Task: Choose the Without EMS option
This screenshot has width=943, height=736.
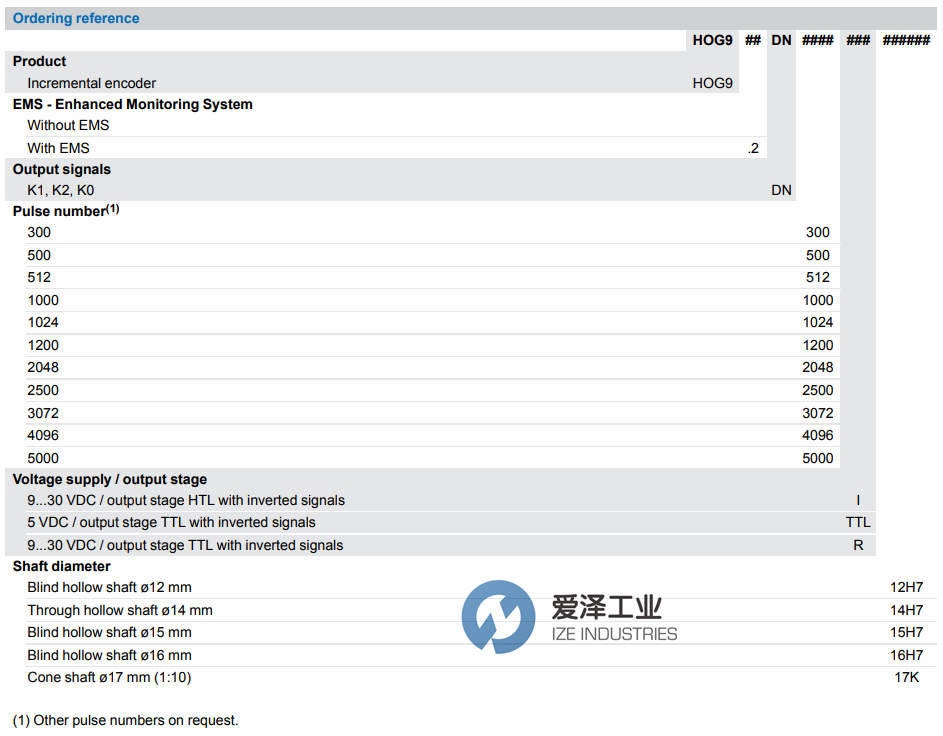Action: pyautogui.click(x=68, y=125)
